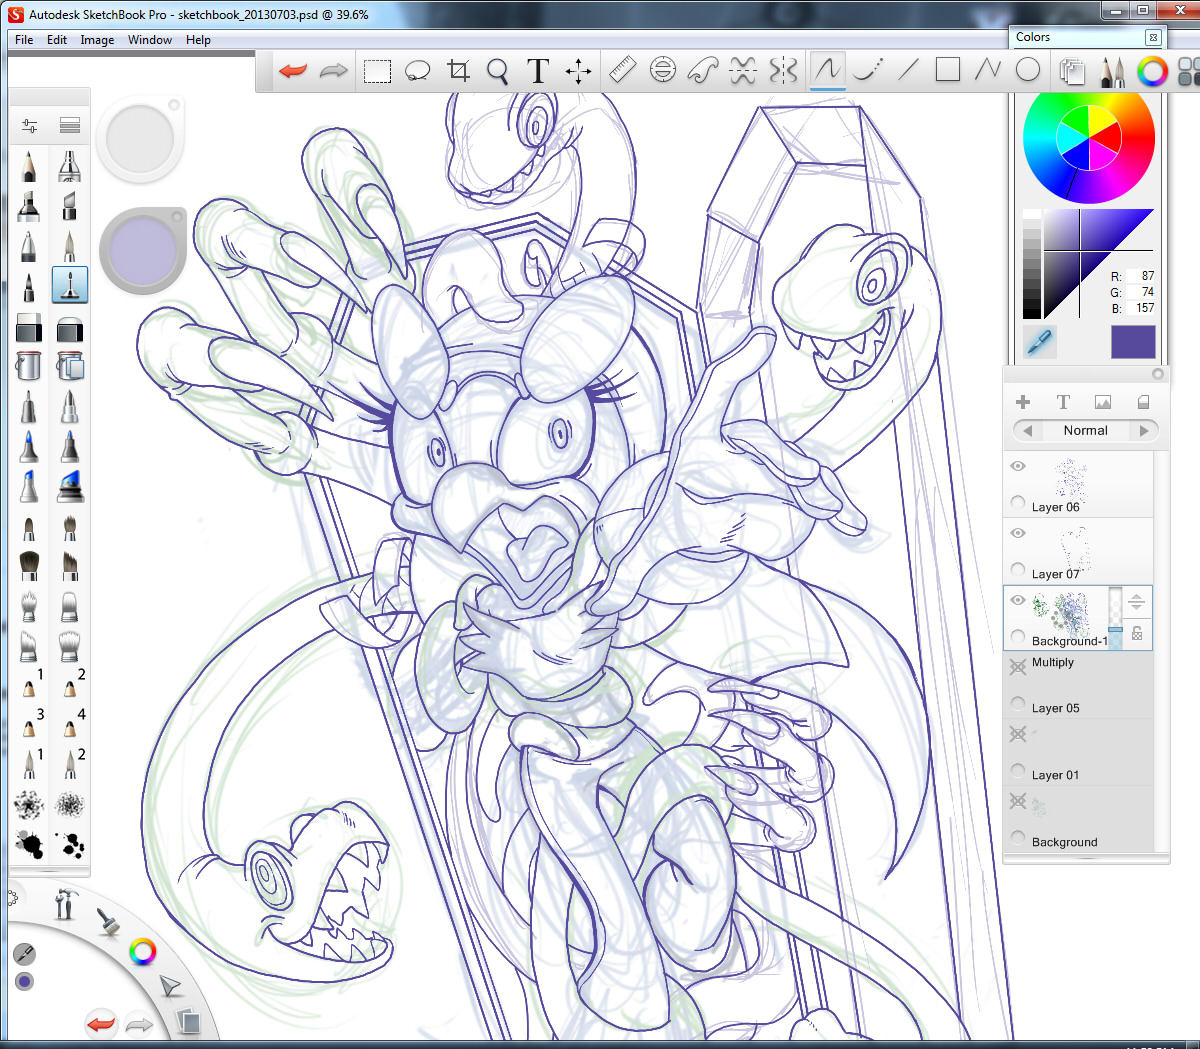Add a text layer in the layer editor
The height and width of the screenshot is (1049, 1200).
[1063, 402]
